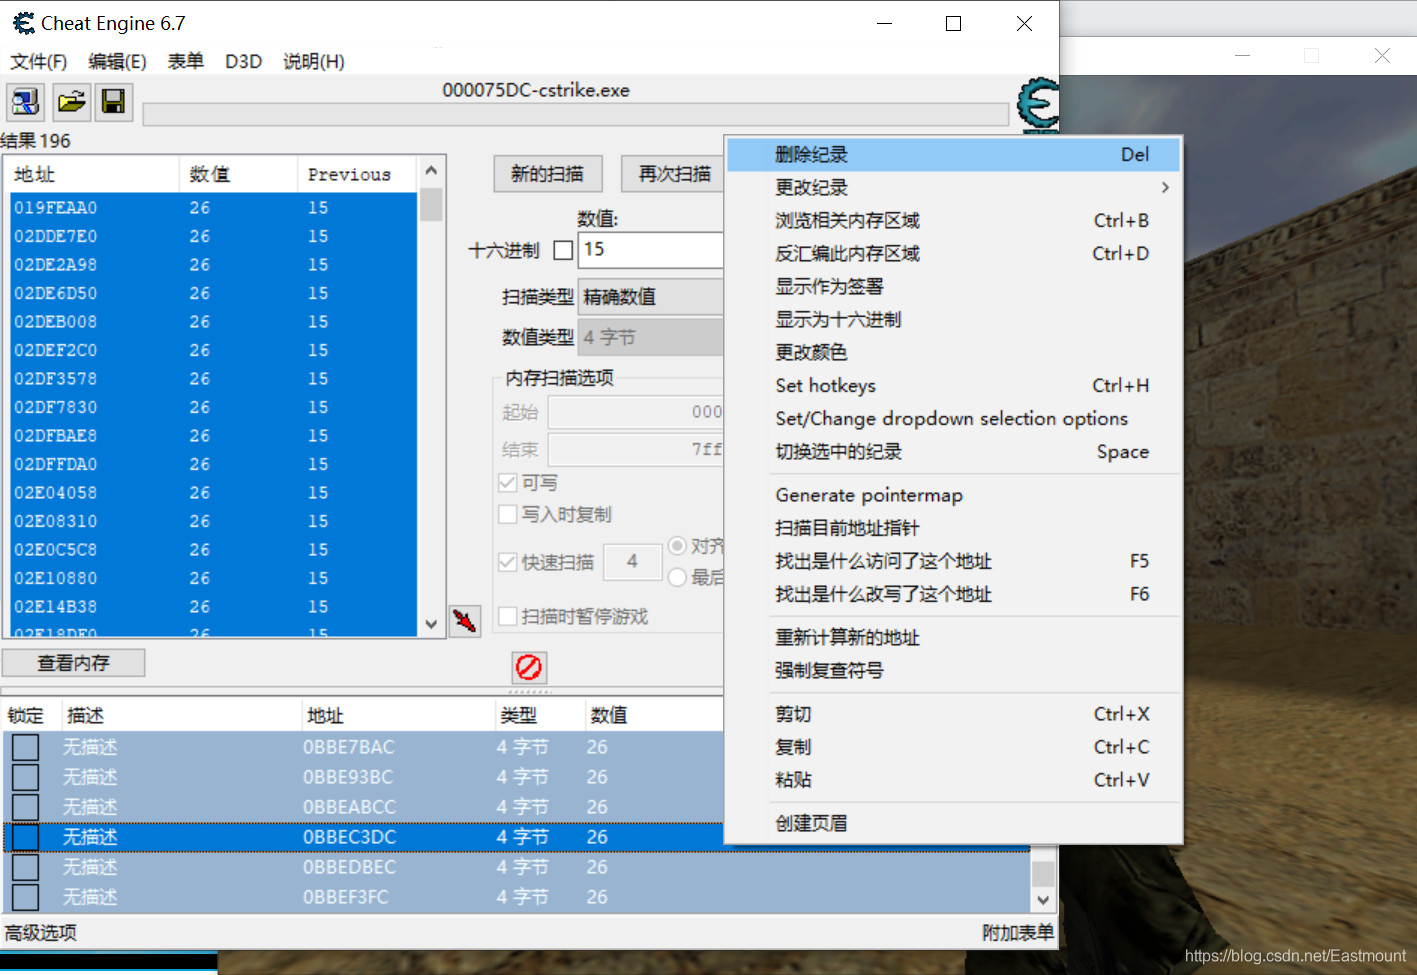Screen dimensions: 1417x975
Task: Open the 编辑(E) menu
Action: (117, 62)
